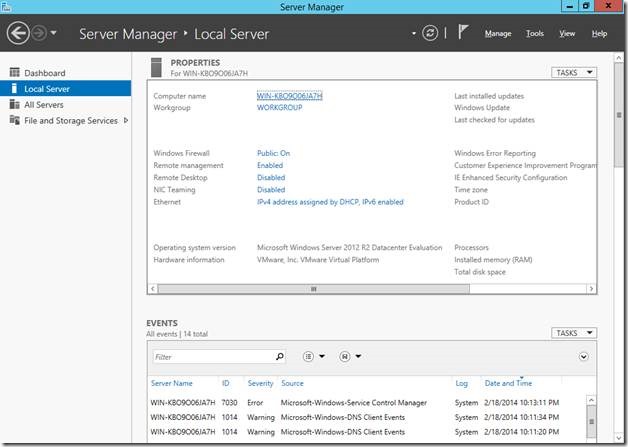Click the Local Server breadcrumb title

tap(231, 34)
